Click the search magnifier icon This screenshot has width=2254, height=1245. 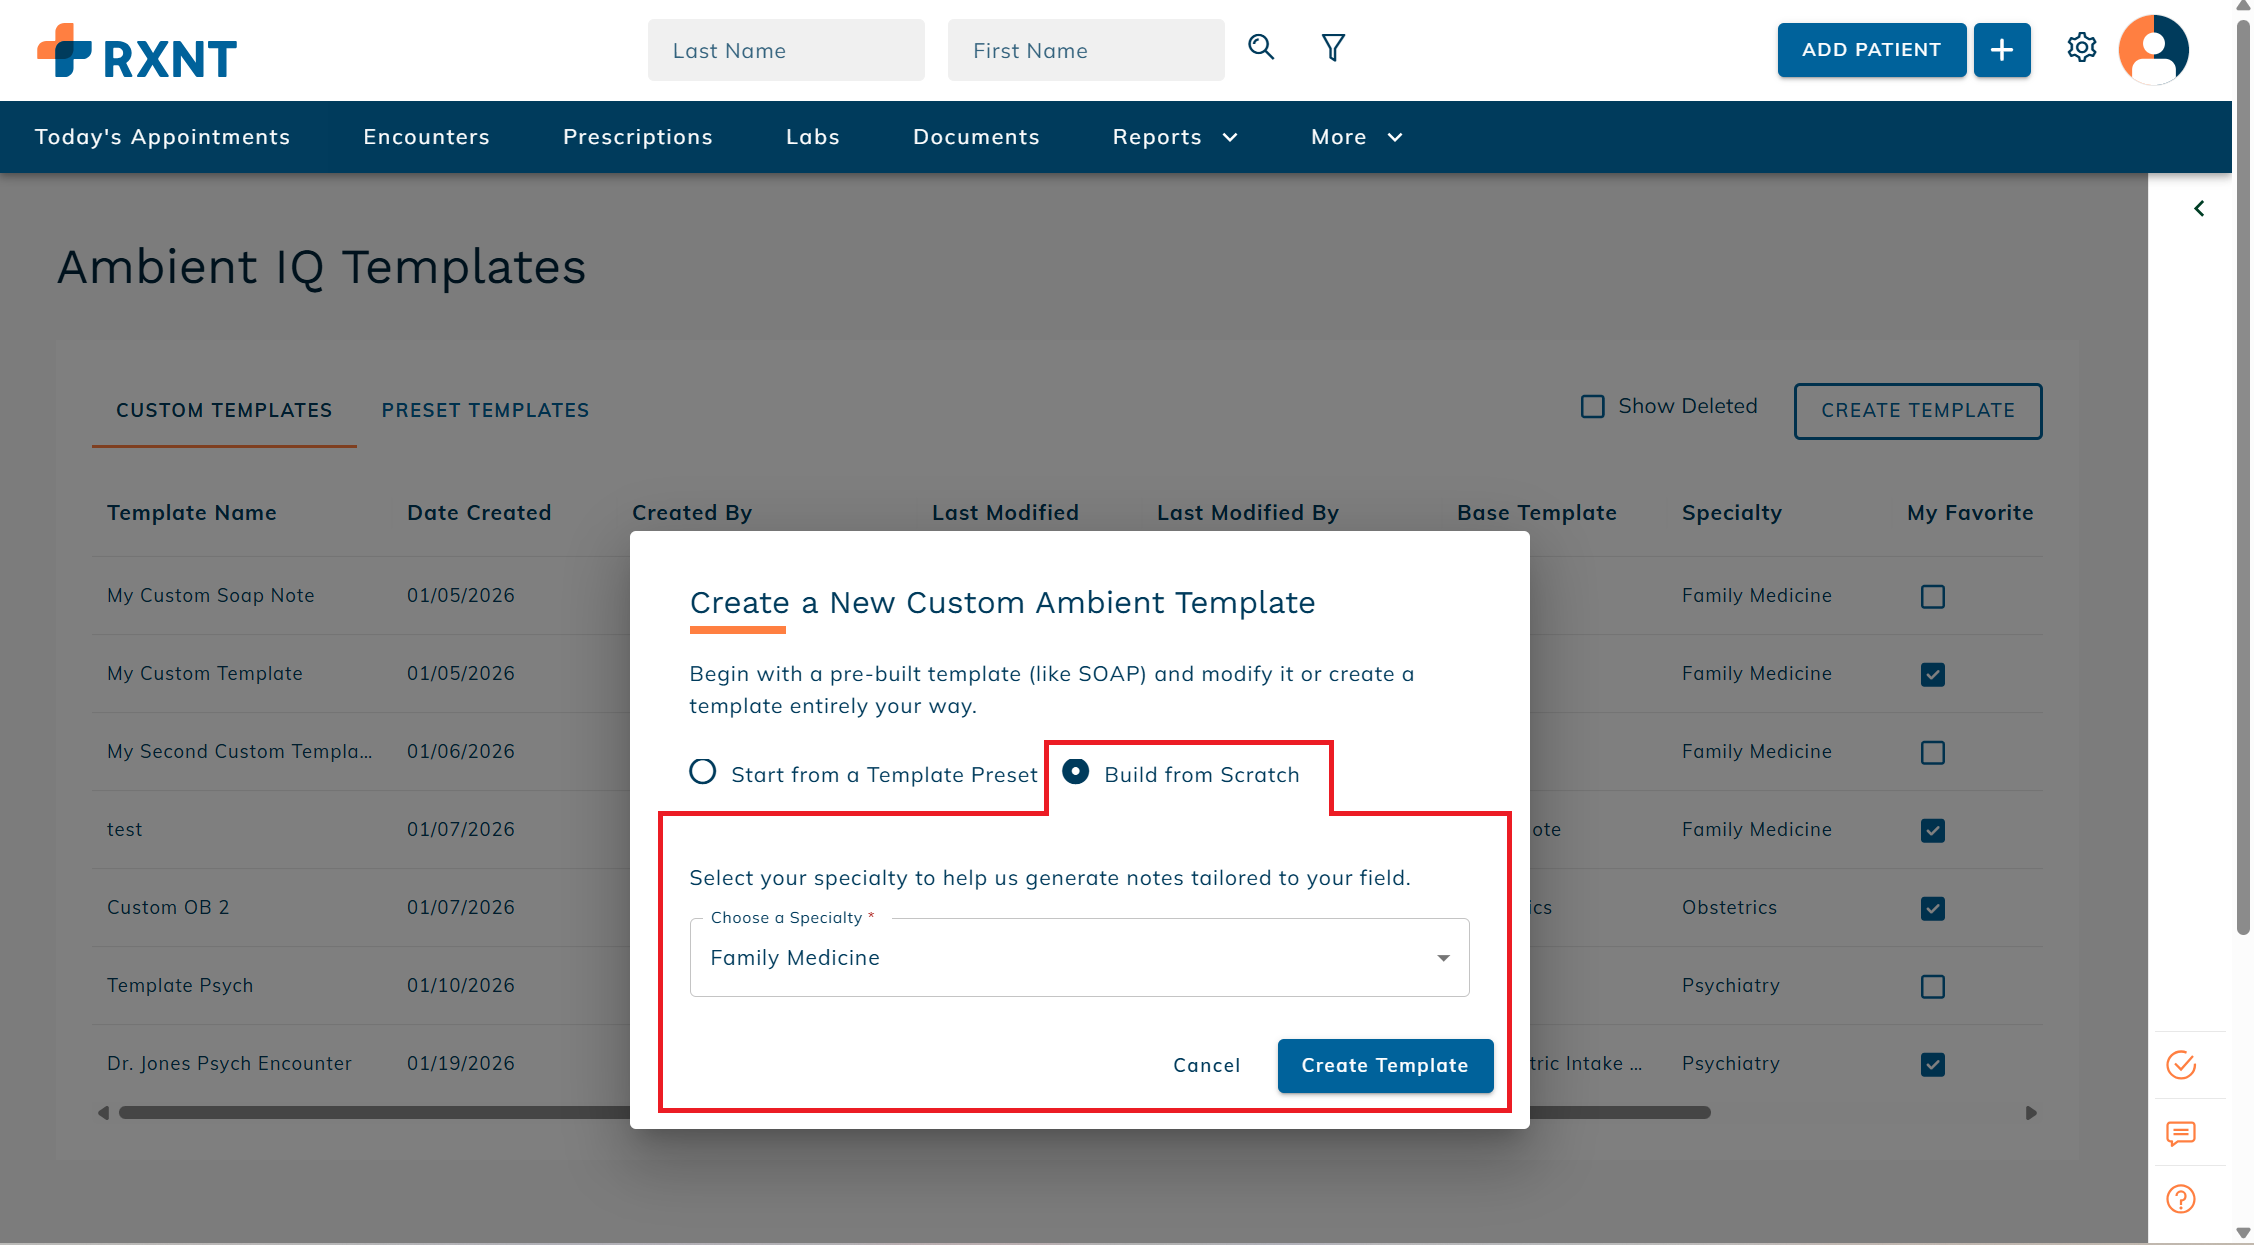point(1261,47)
